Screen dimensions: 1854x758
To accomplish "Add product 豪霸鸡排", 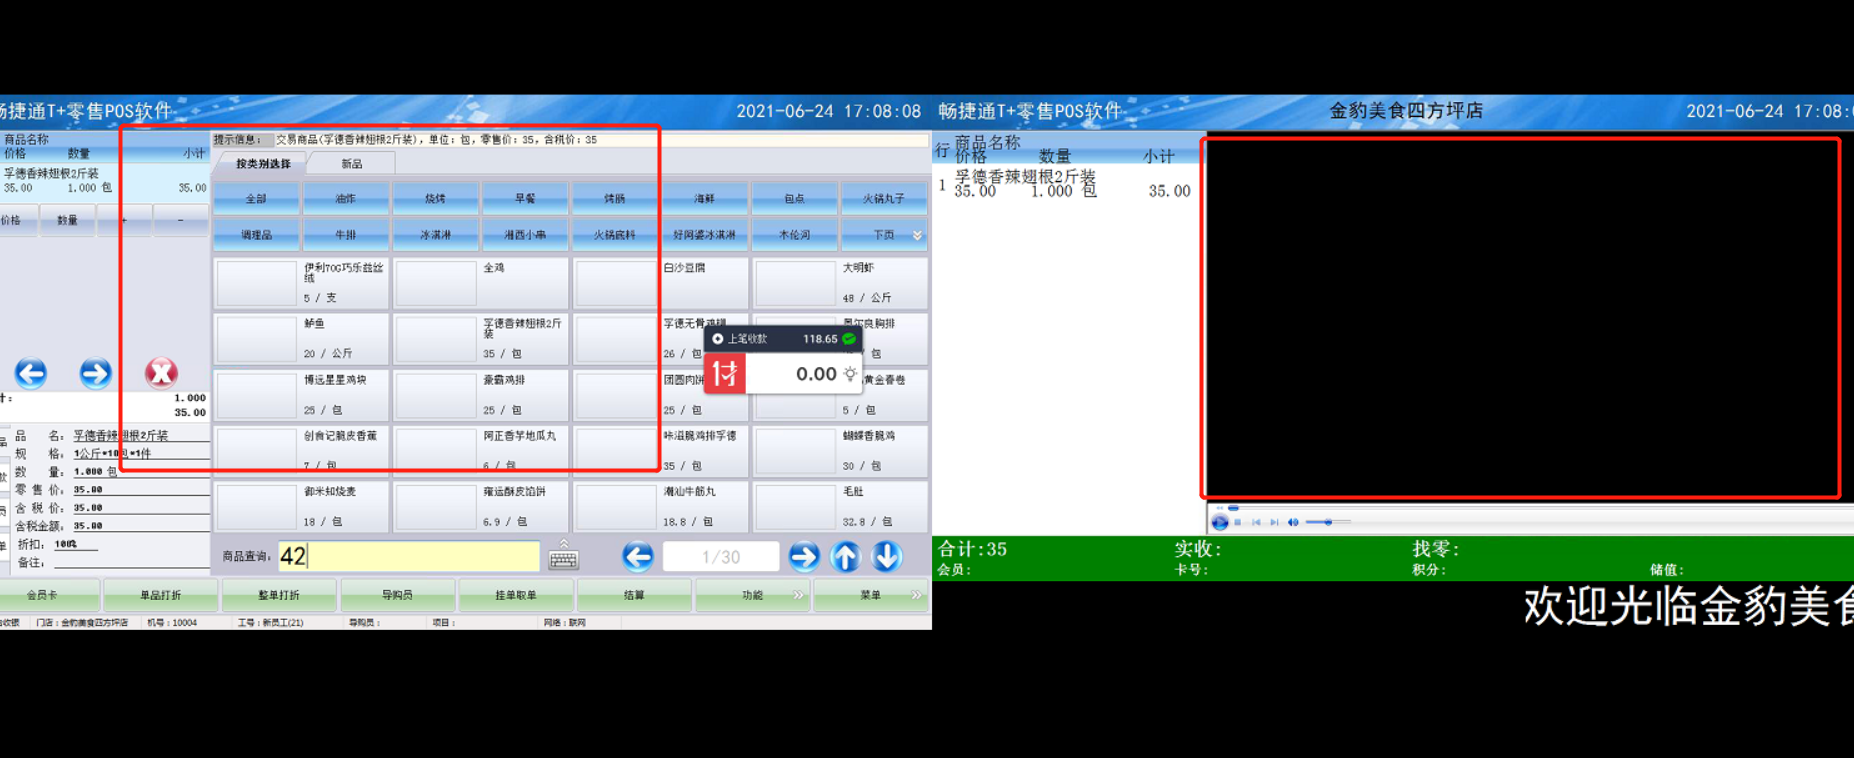I will (x=481, y=395).
